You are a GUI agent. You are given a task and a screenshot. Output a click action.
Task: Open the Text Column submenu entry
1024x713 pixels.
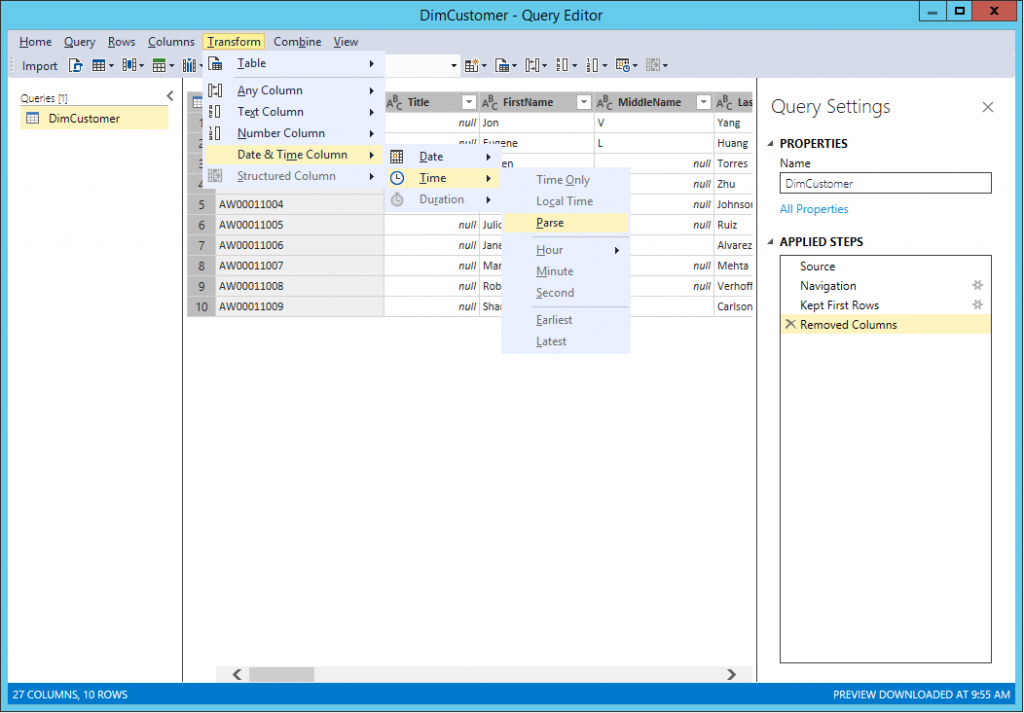294,112
